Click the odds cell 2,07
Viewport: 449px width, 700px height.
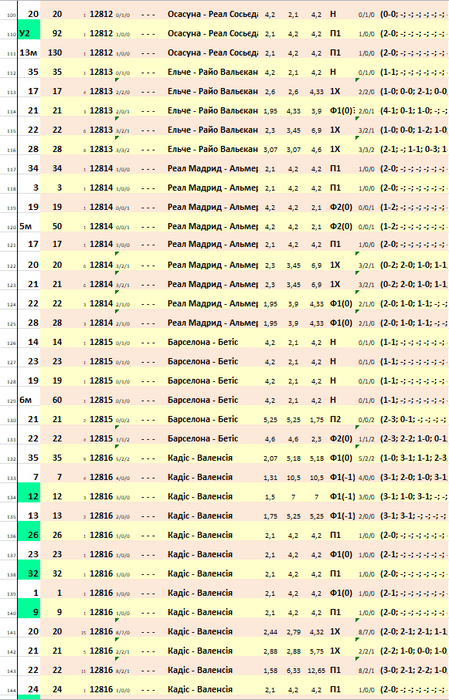tap(270, 458)
